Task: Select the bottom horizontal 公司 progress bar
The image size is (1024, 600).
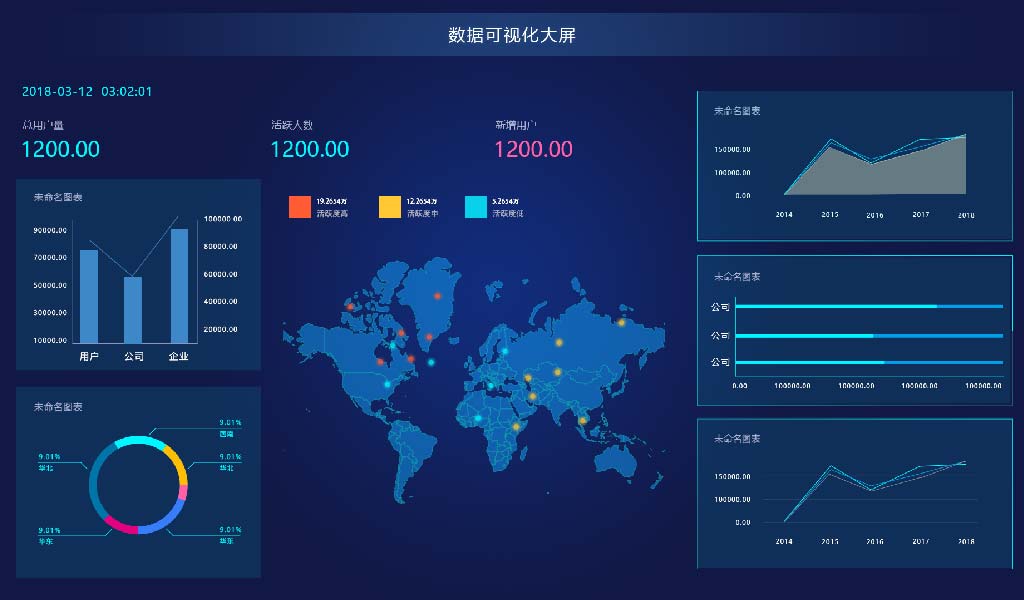Action: click(x=868, y=361)
